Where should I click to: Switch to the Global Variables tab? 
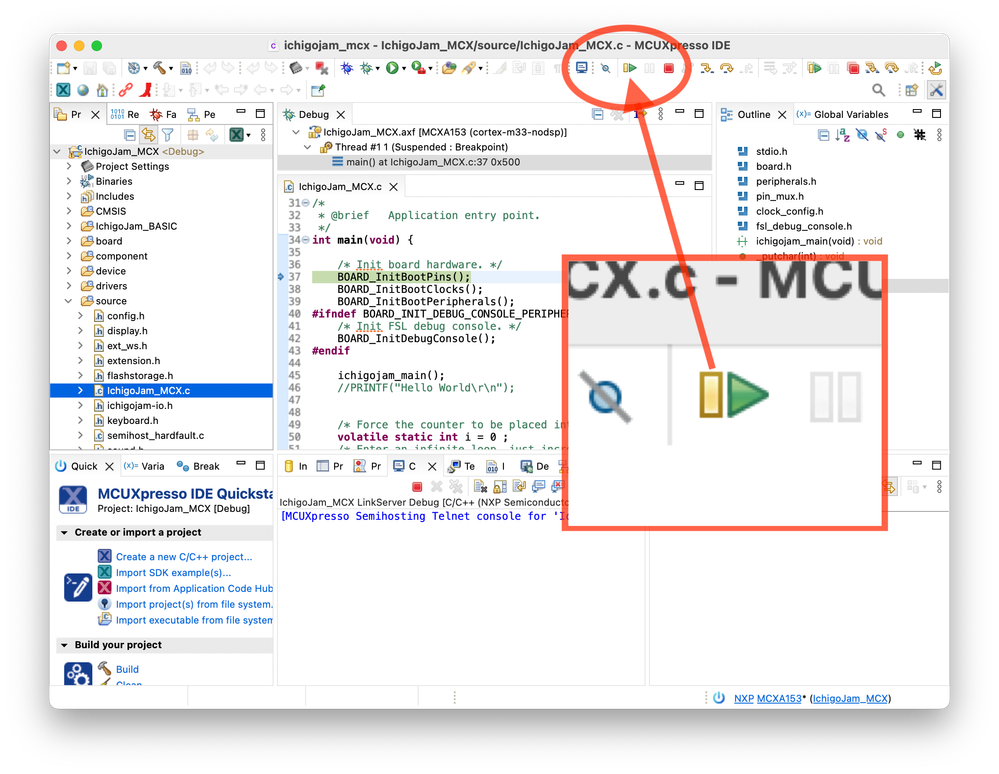pos(842,115)
